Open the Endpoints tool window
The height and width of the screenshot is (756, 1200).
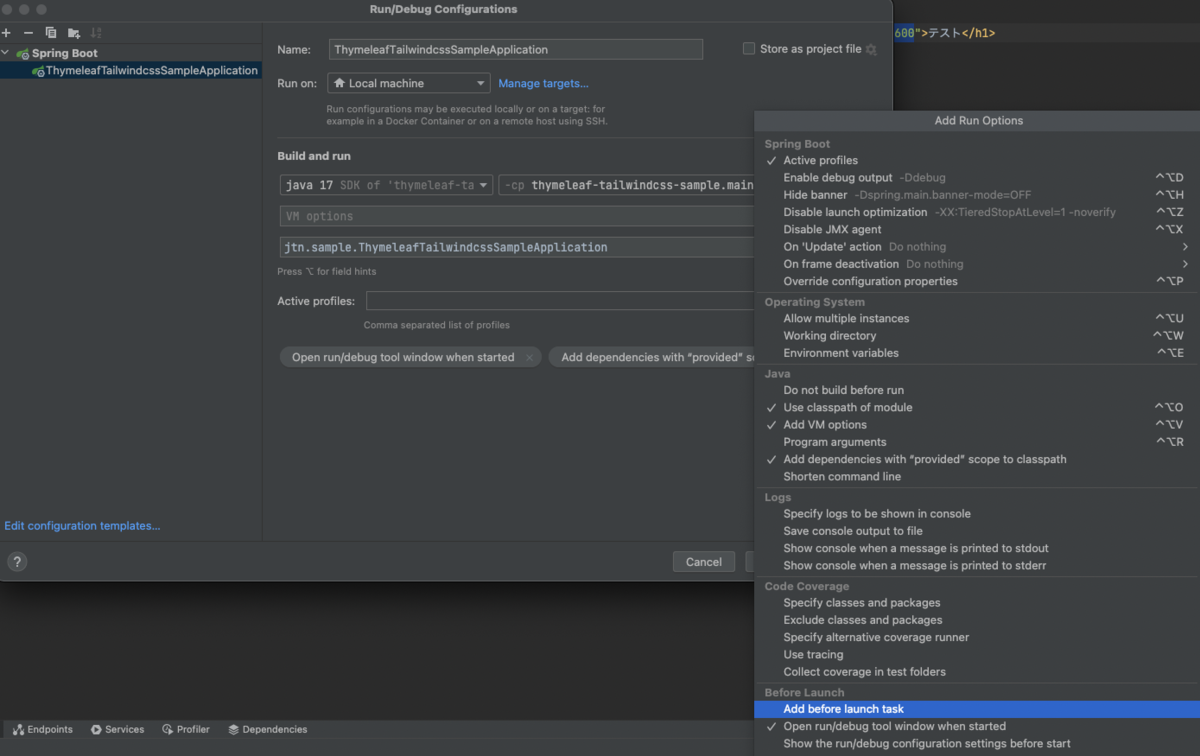(43, 730)
